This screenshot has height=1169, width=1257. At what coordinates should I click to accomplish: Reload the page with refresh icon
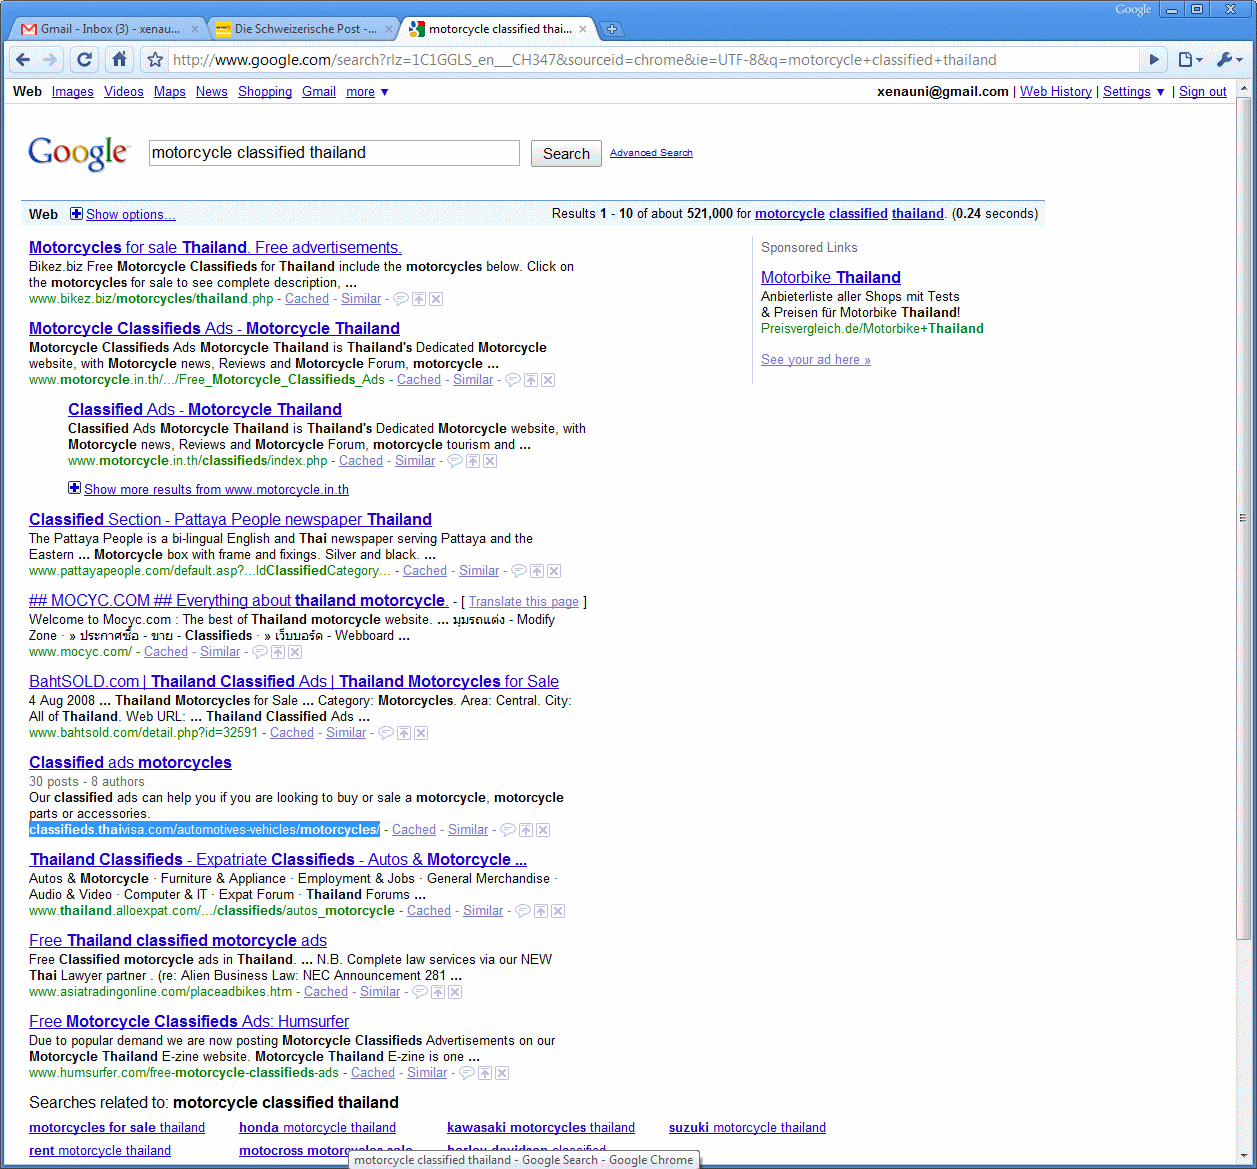[x=85, y=60]
